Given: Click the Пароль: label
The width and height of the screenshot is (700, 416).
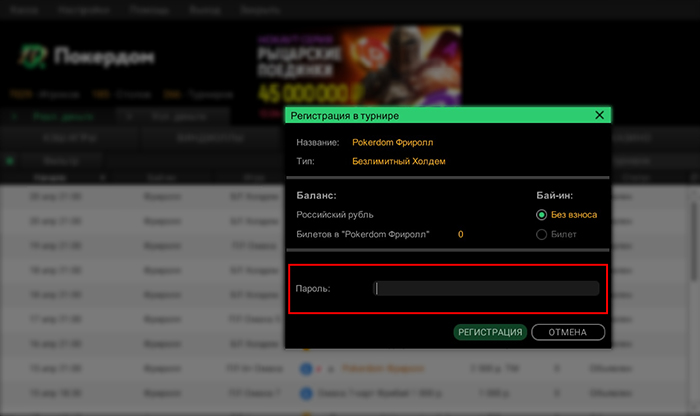Looking at the screenshot, I should 312,289.
